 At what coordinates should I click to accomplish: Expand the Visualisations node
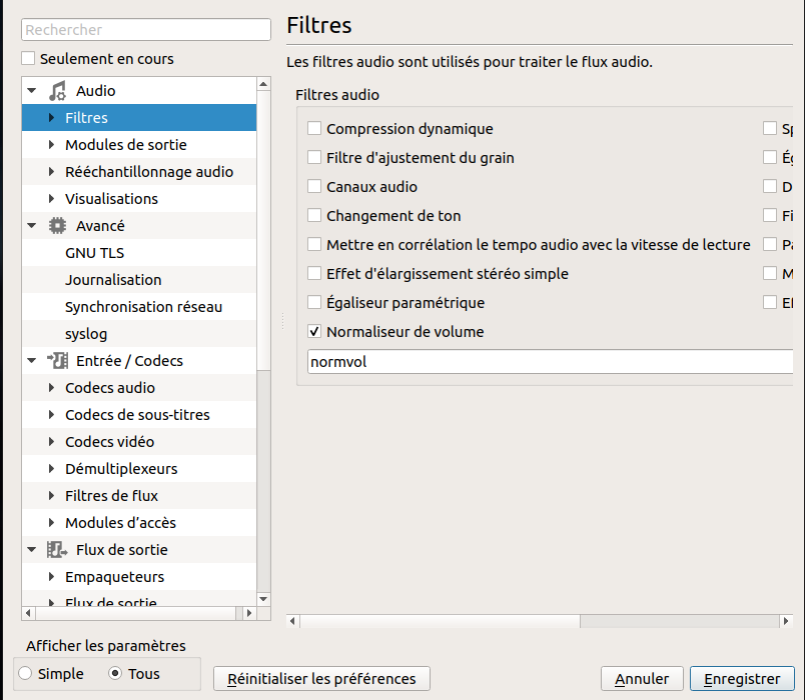pyautogui.click(x=51, y=199)
